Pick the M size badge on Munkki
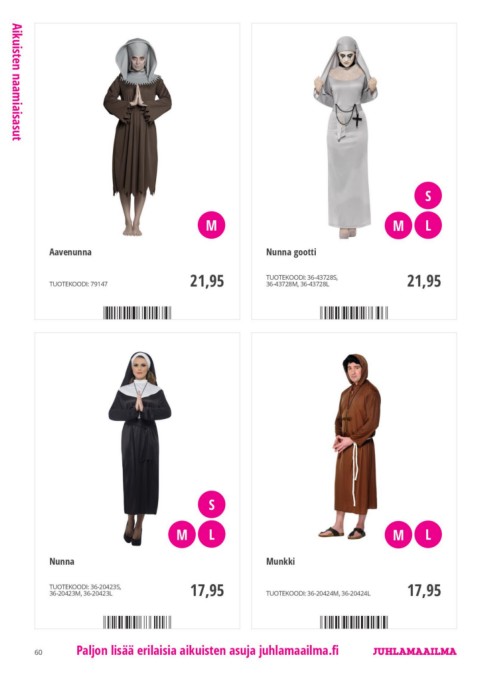The height and width of the screenshot is (679, 480). point(398,534)
